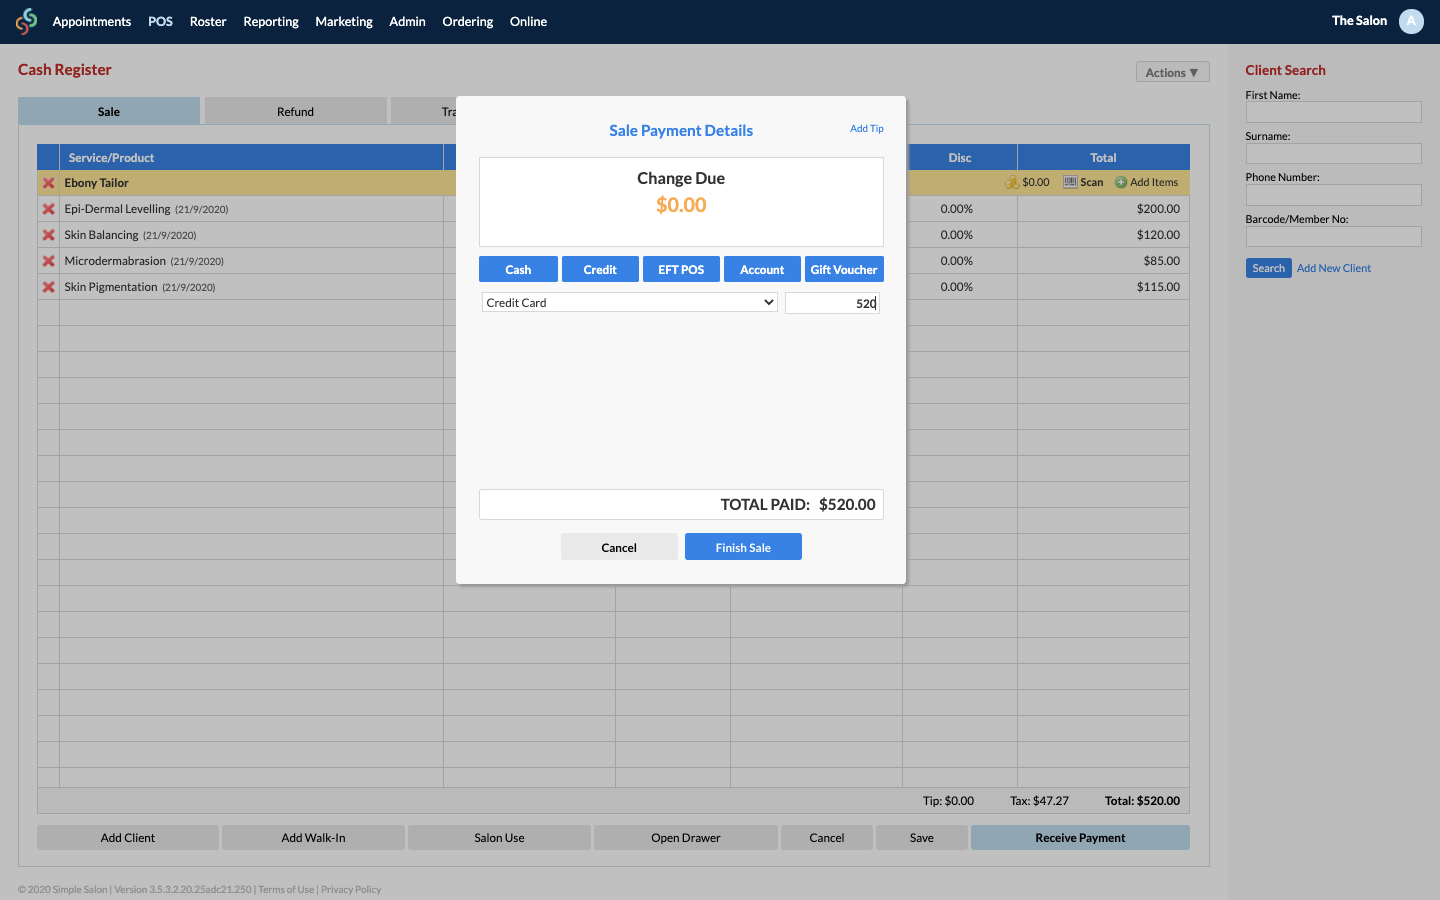Screen dimensions: 1440x900
Task: Choose Gift Voucher payment method
Action: tap(844, 269)
